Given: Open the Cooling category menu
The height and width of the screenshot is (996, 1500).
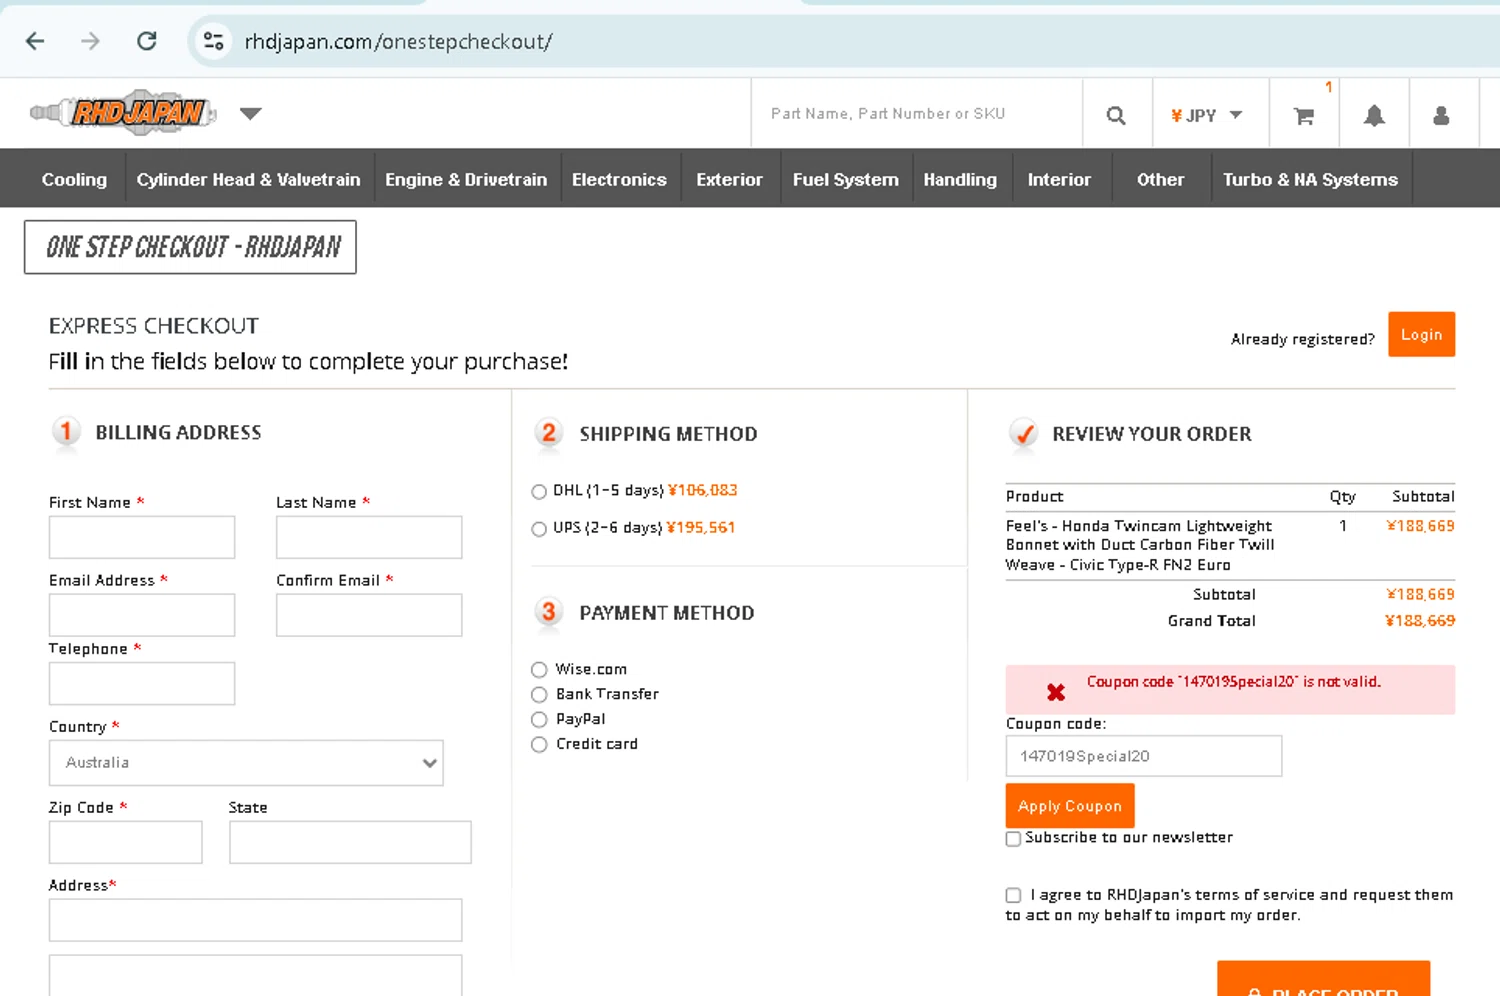Looking at the screenshot, I should click(74, 180).
